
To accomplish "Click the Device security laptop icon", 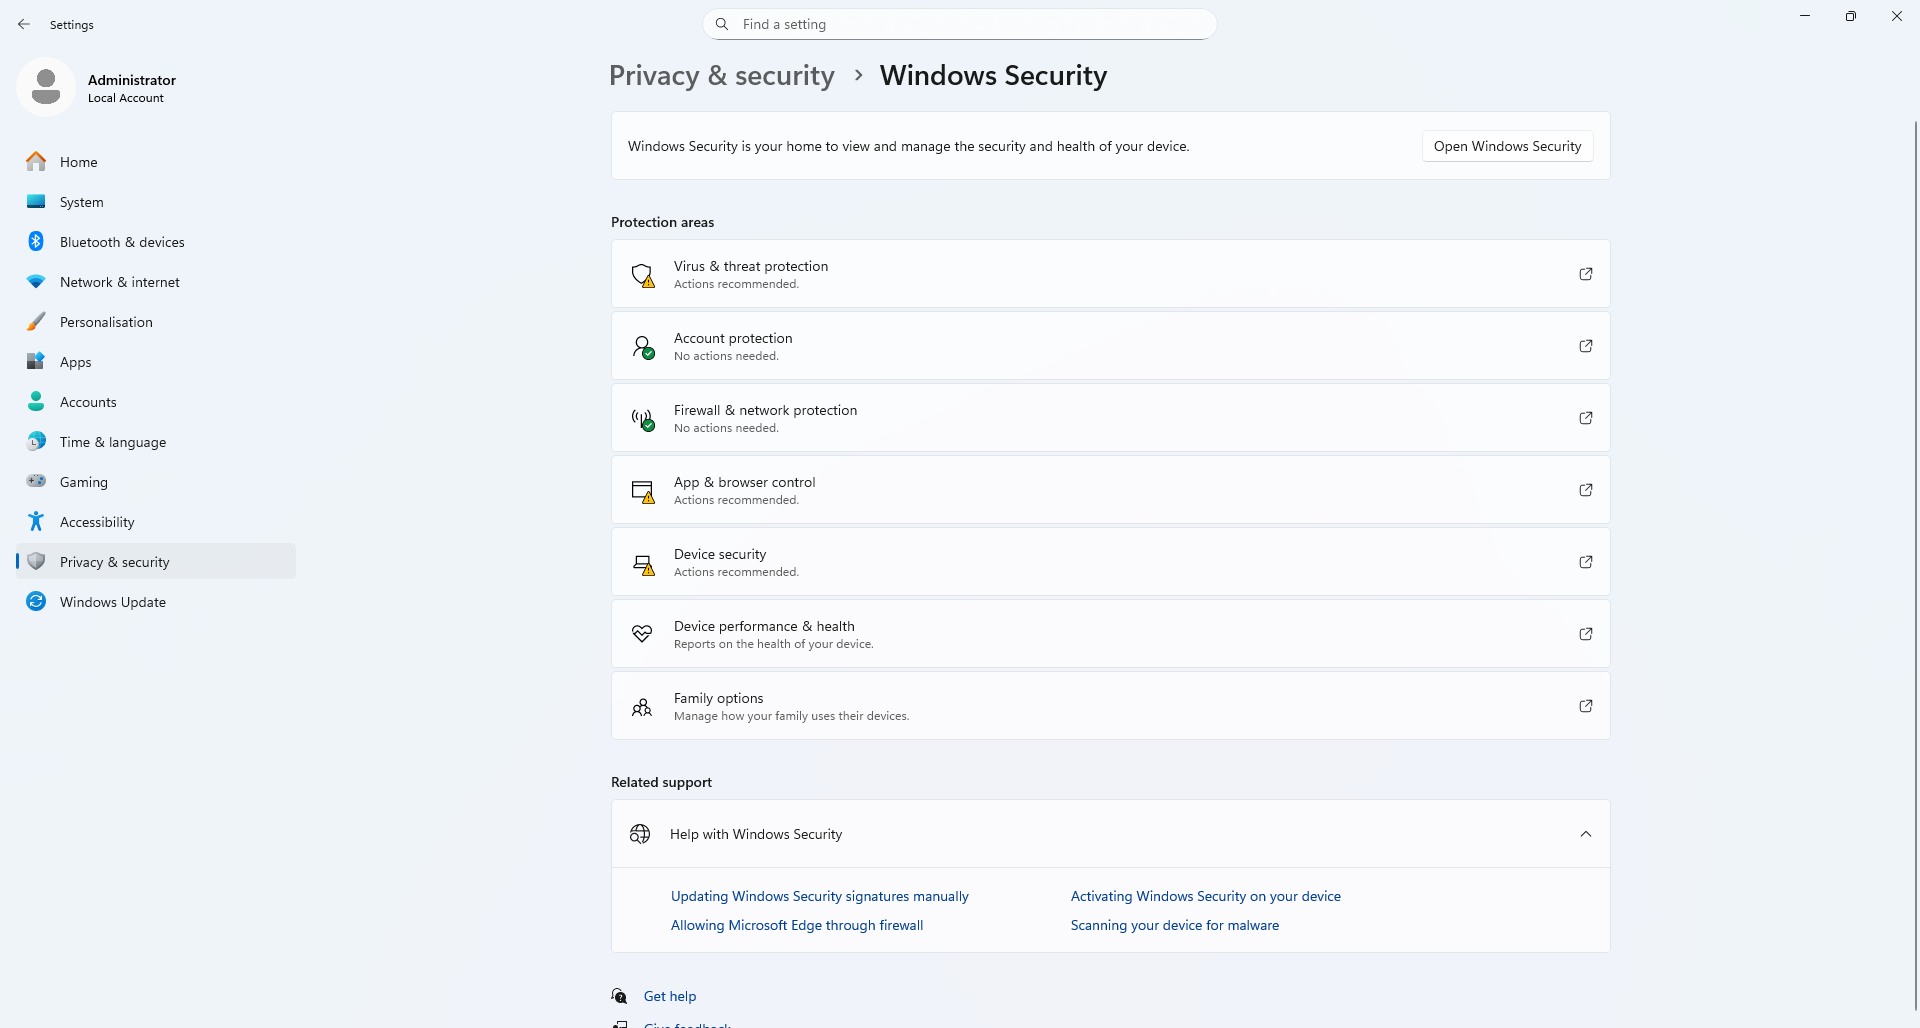I will [642, 563].
